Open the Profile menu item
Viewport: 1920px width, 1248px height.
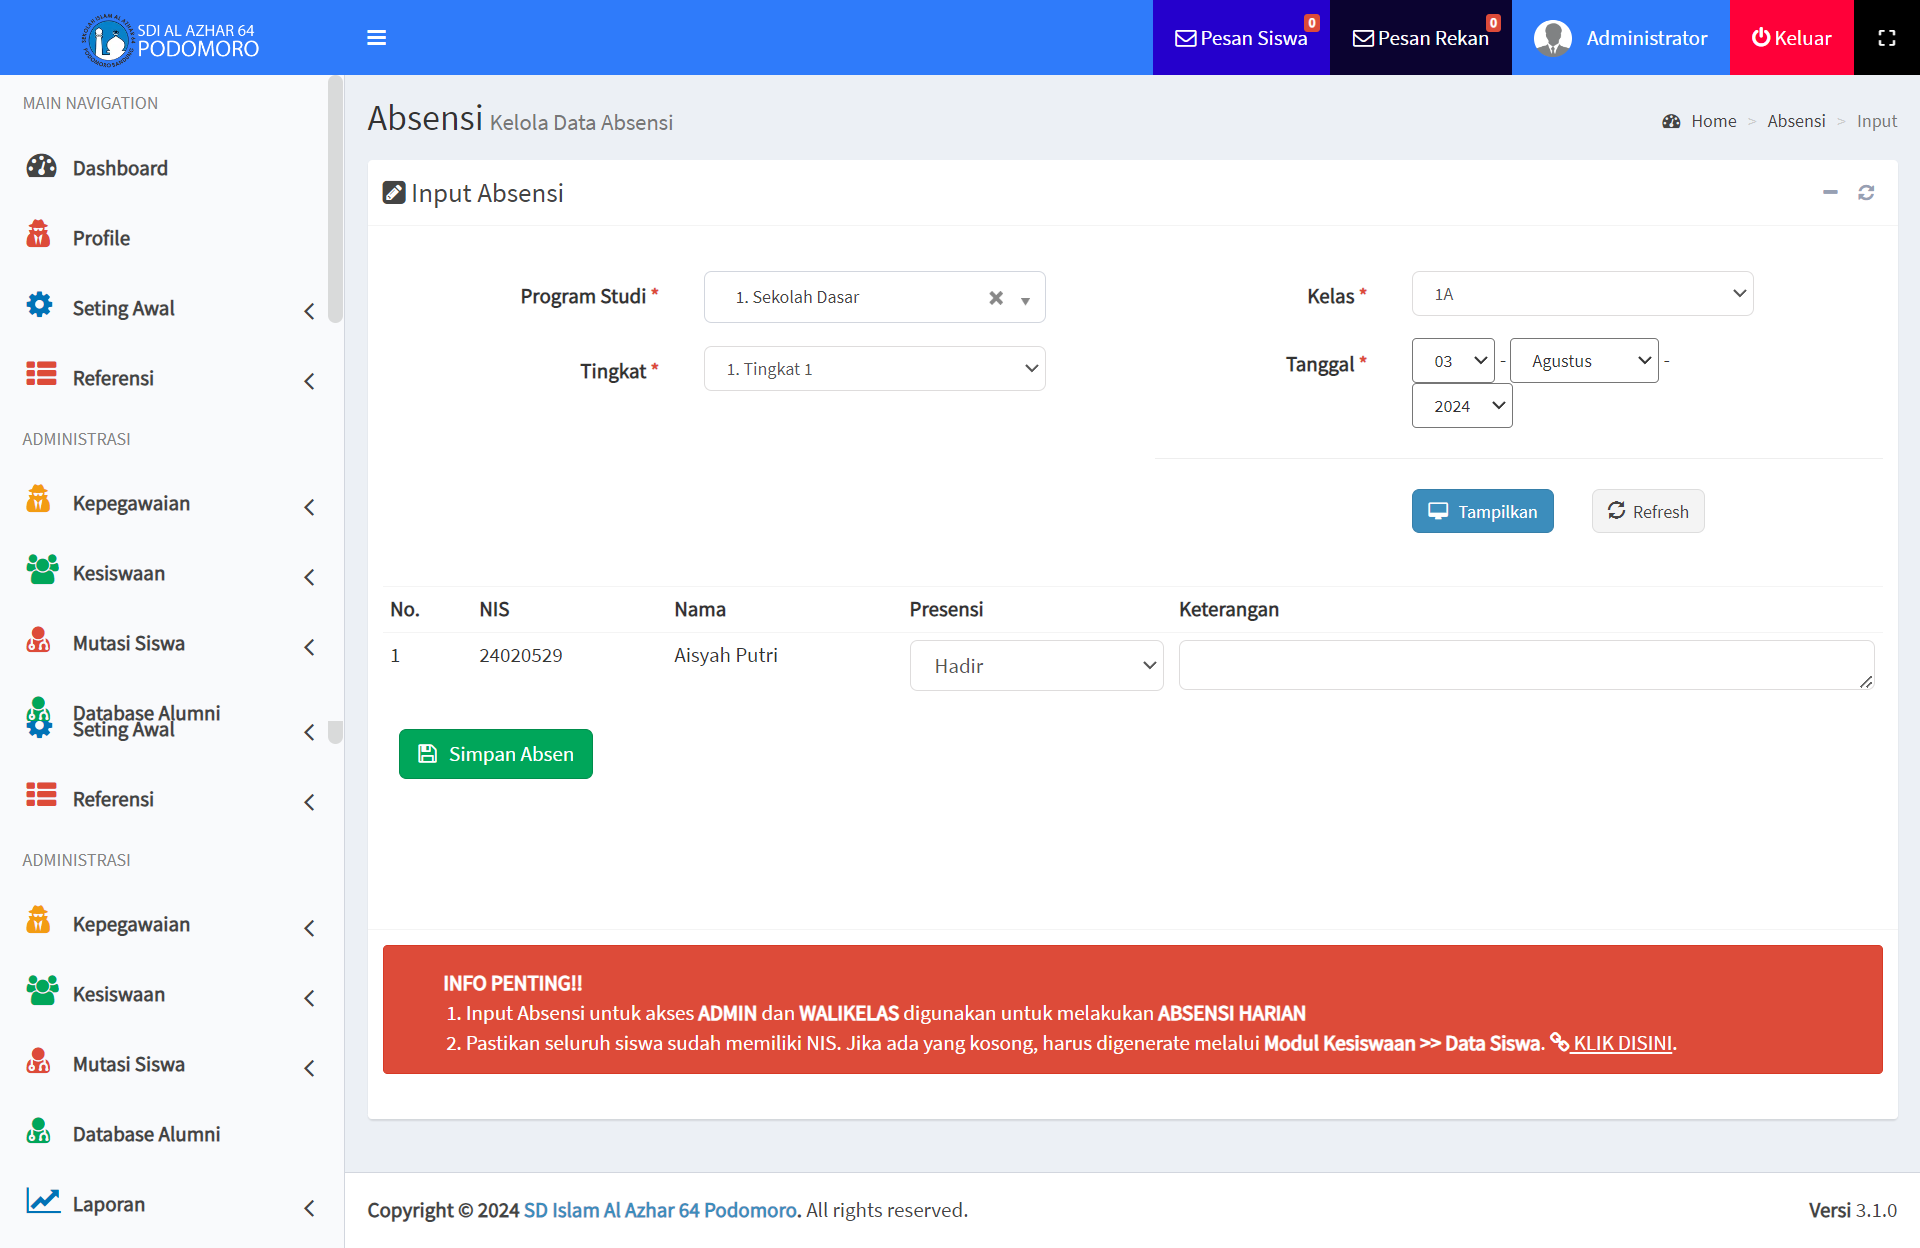coord(101,239)
